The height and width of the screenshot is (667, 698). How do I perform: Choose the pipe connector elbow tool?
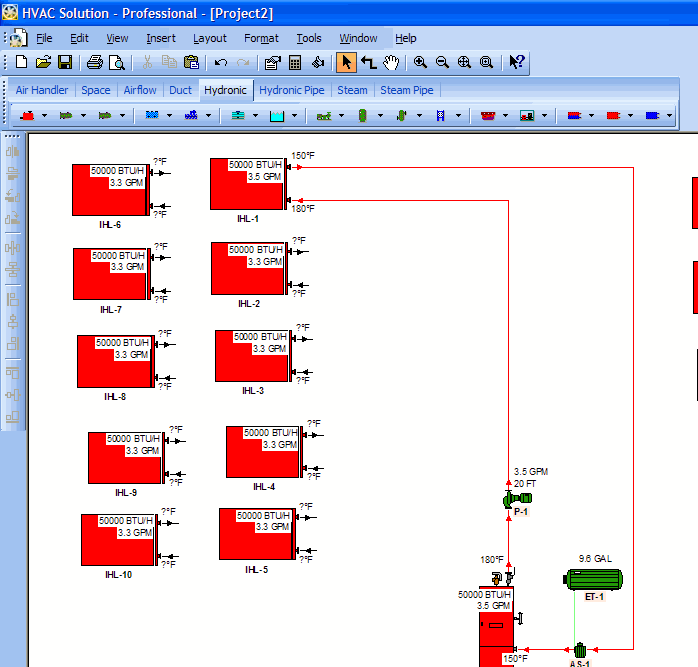(369, 62)
